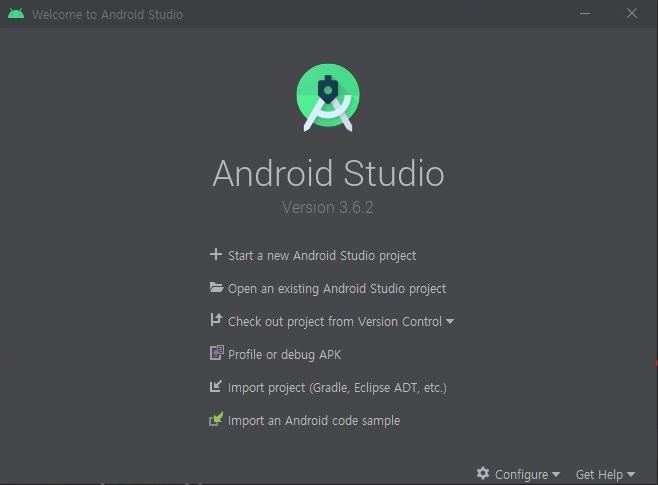
Task: Open an existing Android Studio project
Action: [337, 289]
